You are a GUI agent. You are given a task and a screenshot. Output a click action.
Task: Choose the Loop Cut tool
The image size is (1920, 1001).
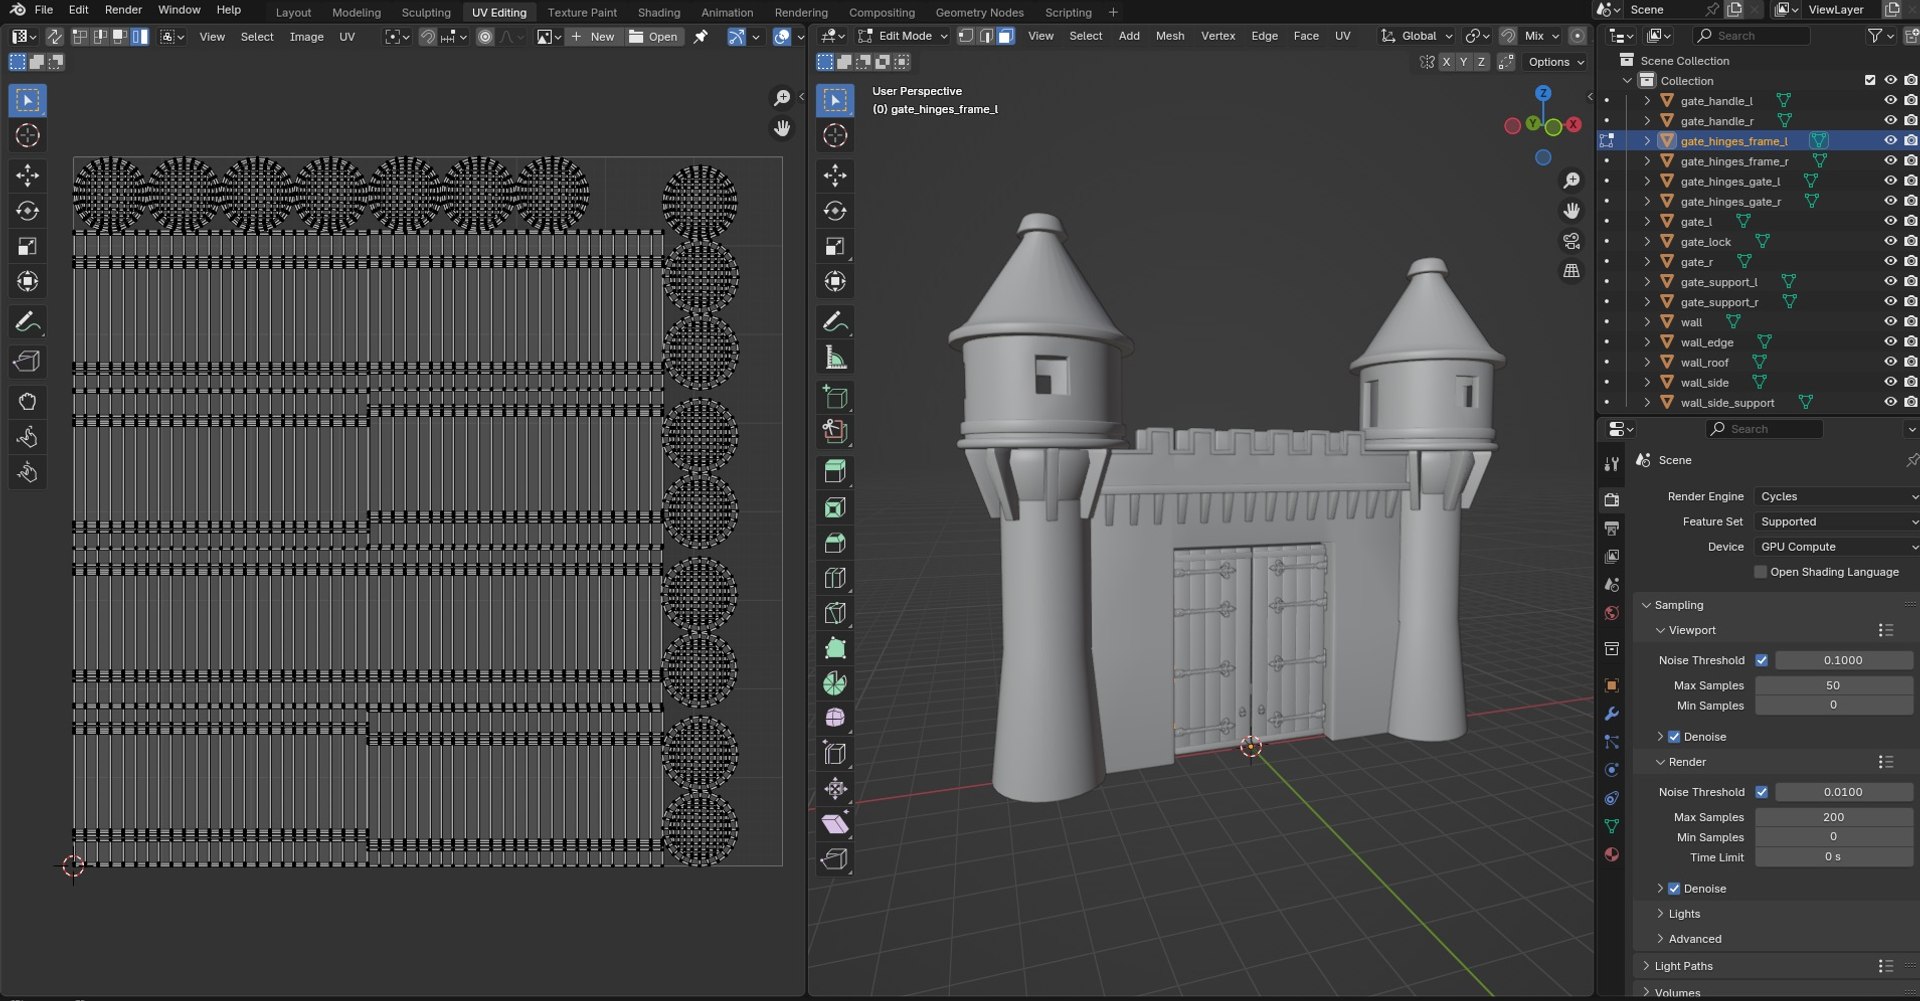point(835,578)
